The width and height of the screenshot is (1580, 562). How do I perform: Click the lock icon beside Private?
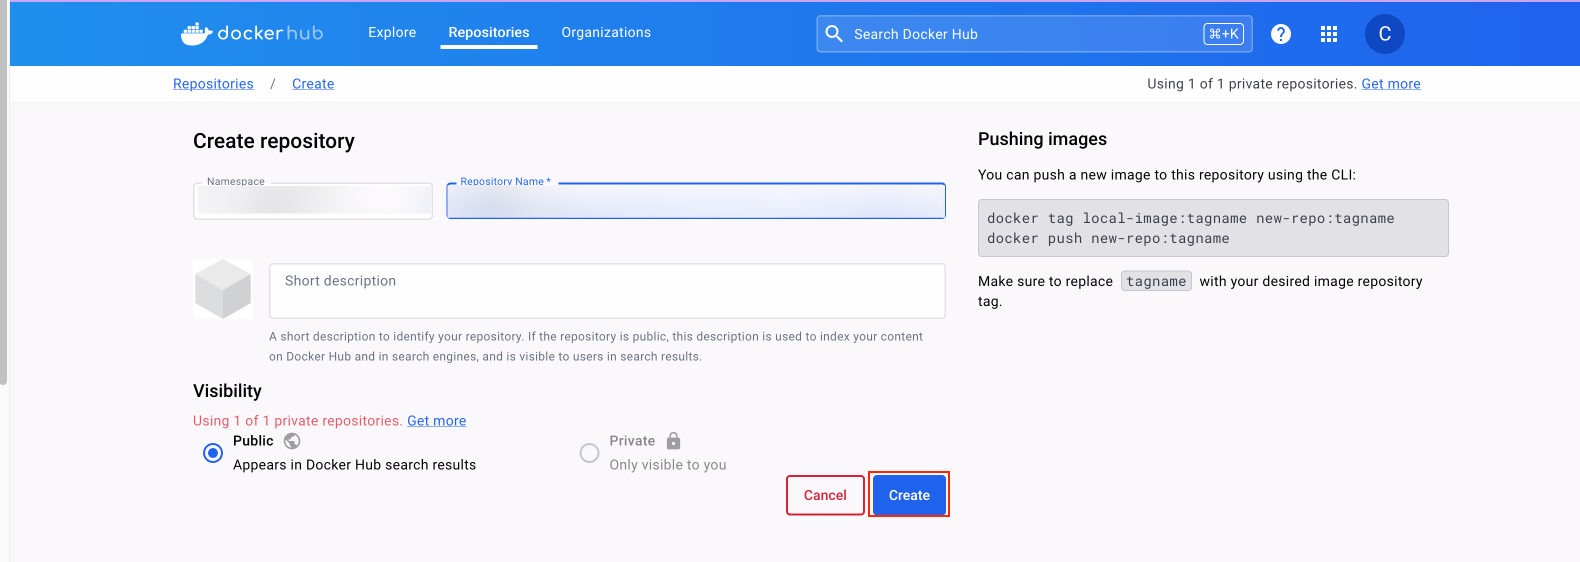673,441
